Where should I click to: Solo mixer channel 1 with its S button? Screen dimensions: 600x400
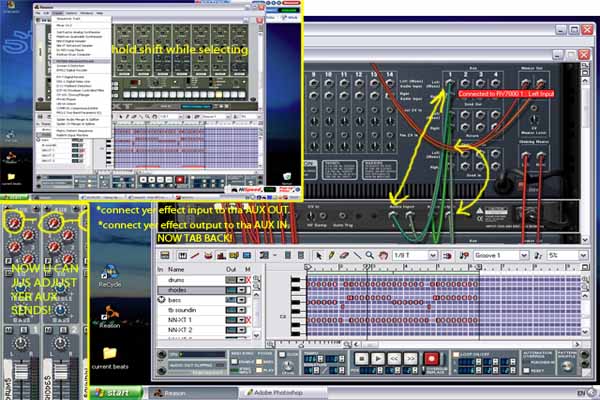(x=24, y=330)
